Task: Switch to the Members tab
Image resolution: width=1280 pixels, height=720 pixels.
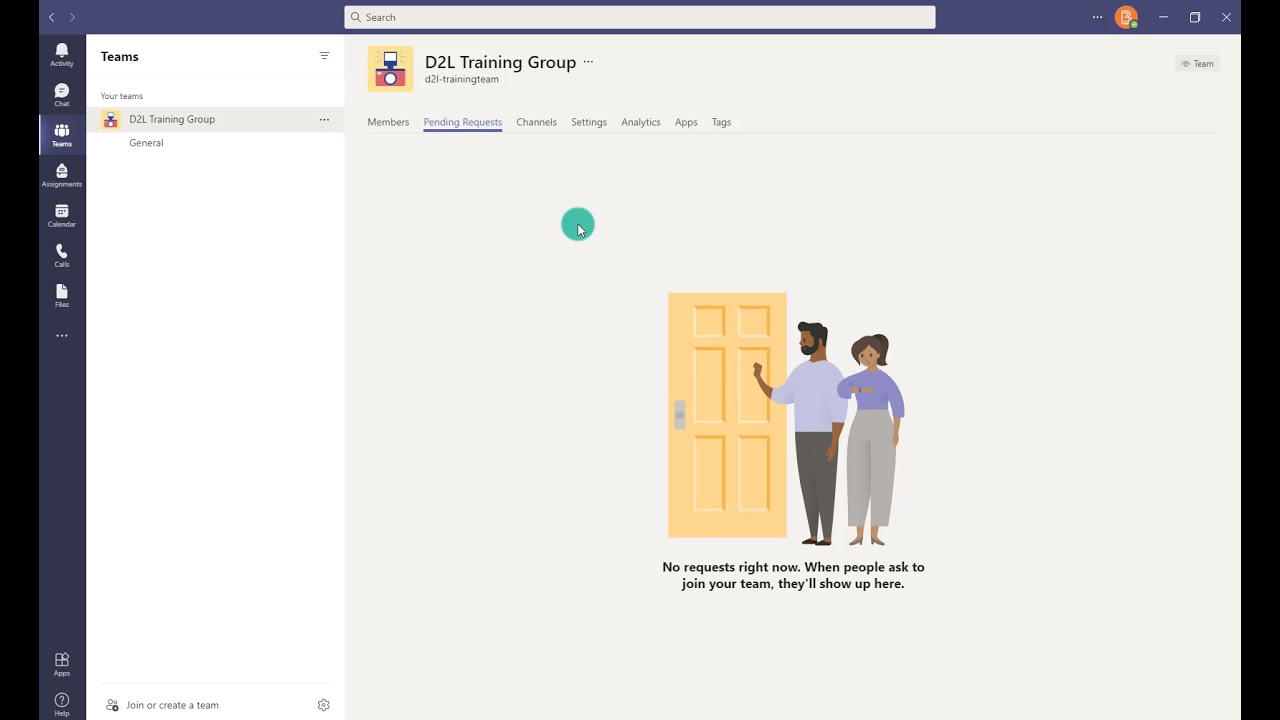Action: pos(388,122)
